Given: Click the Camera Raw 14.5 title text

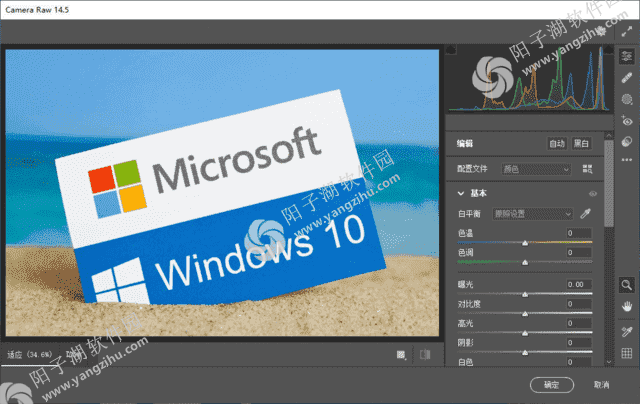Looking at the screenshot, I should pyautogui.click(x=37, y=10).
